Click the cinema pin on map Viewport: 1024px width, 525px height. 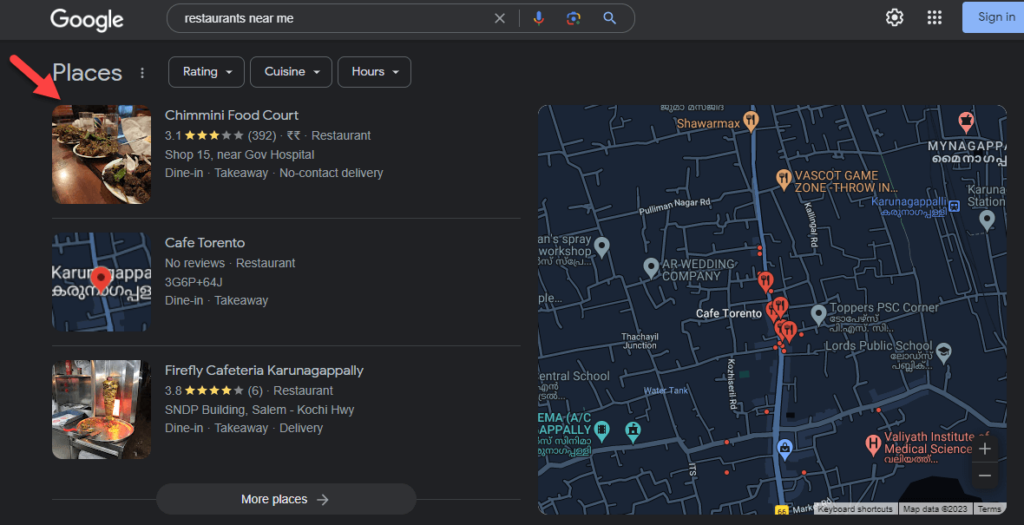coord(601,430)
